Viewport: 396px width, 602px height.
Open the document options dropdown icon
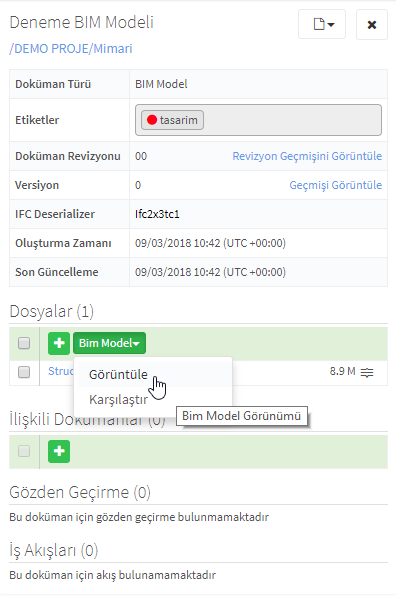322,25
